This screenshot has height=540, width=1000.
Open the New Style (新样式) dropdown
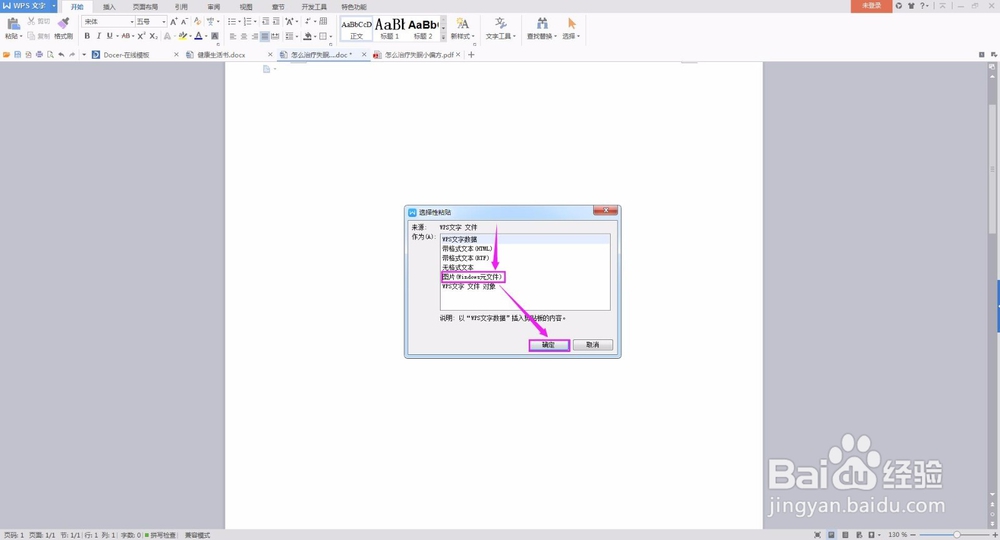[462, 29]
